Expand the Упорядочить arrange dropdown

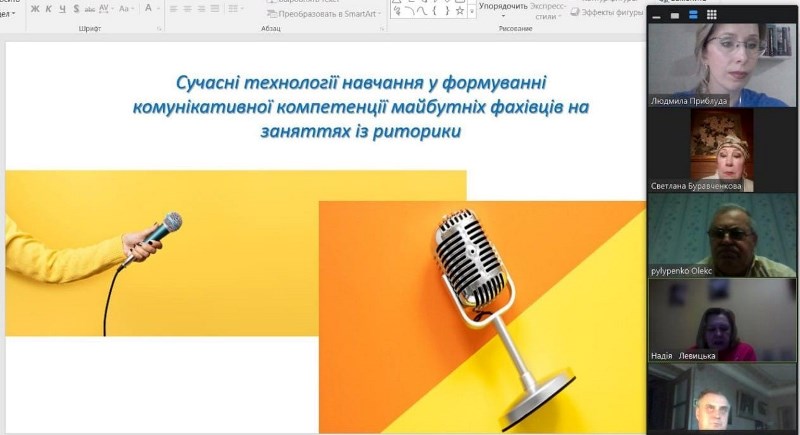[x=503, y=6]
